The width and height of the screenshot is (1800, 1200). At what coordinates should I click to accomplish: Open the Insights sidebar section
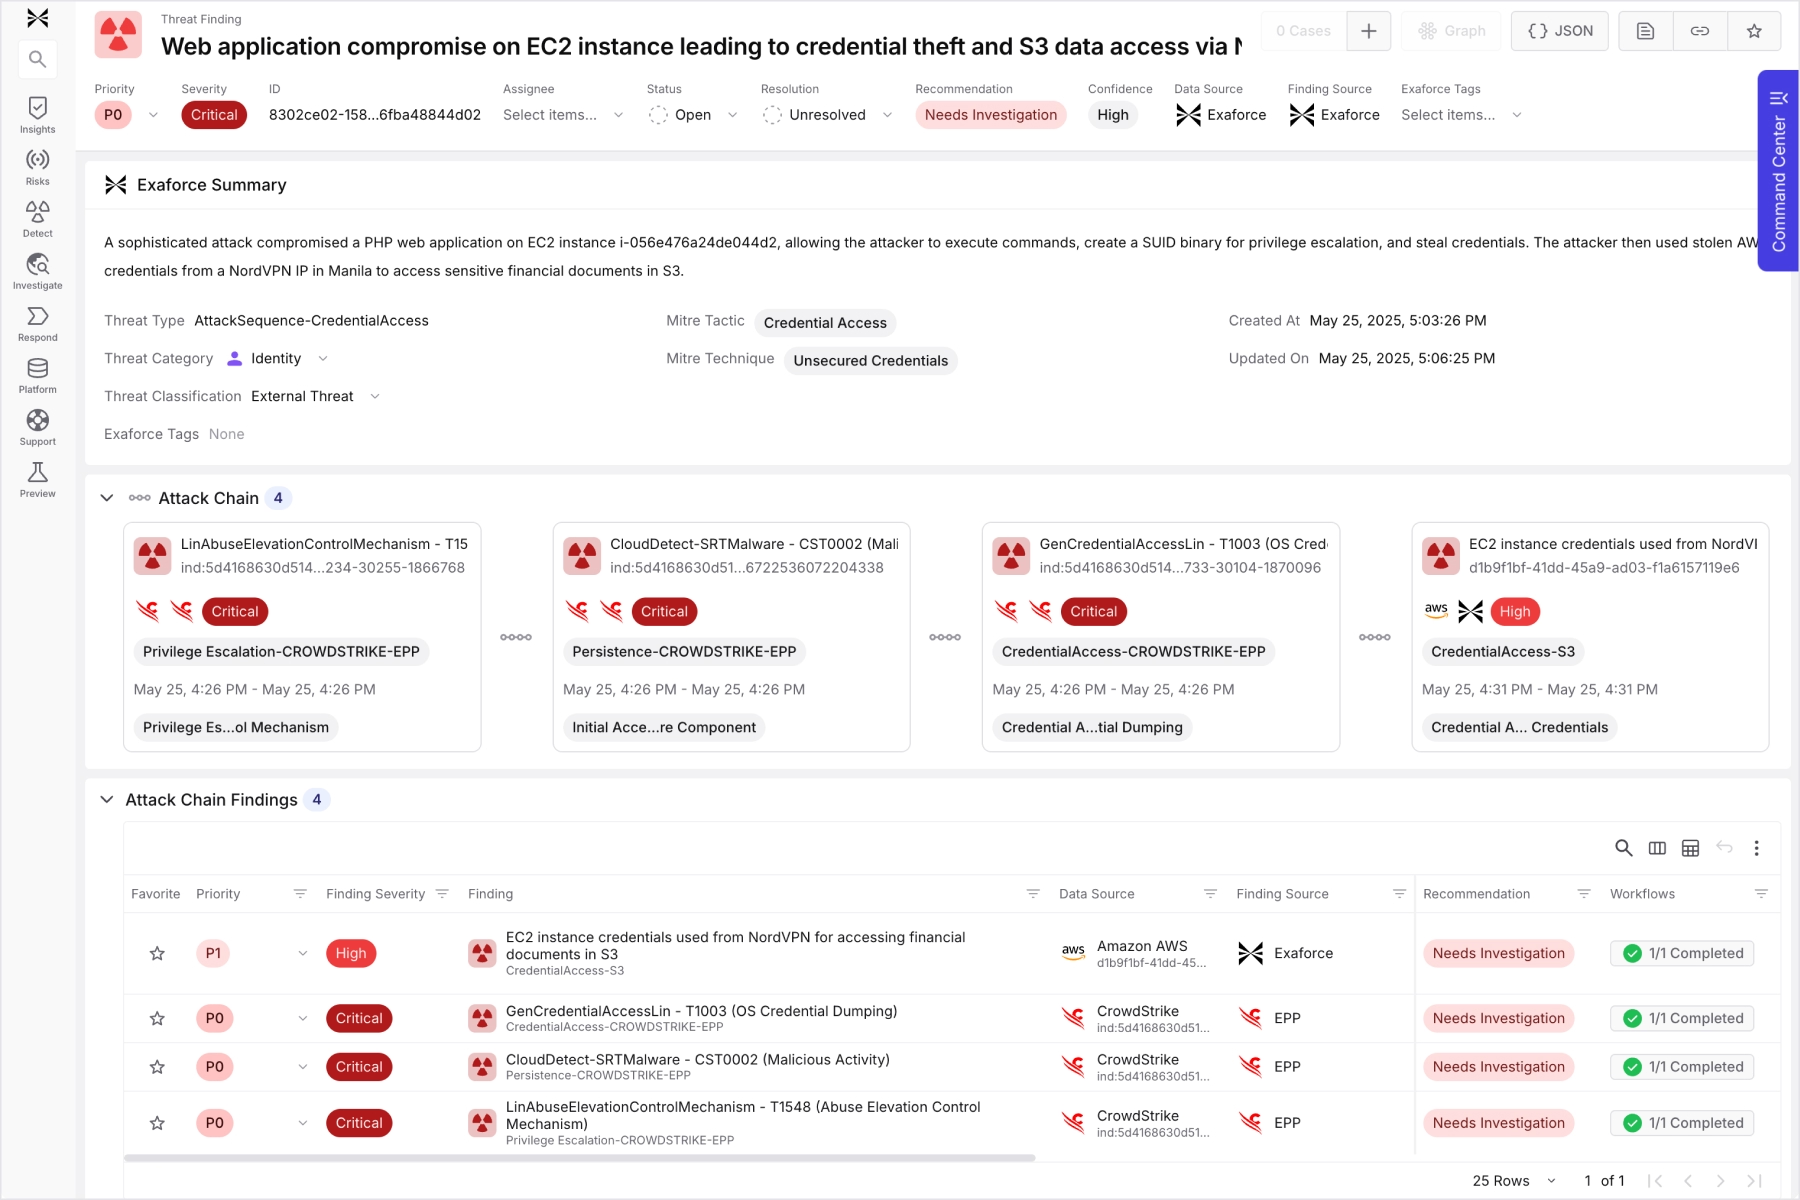click(37, 115)
